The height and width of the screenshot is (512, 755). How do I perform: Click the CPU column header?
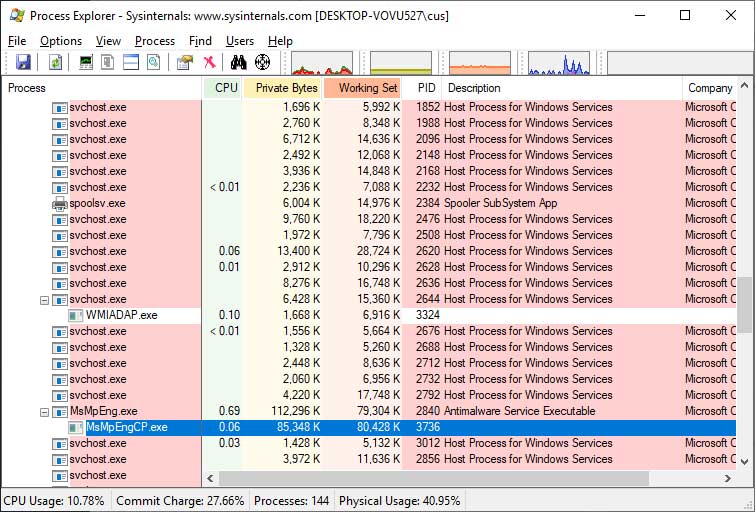point(226,88)
